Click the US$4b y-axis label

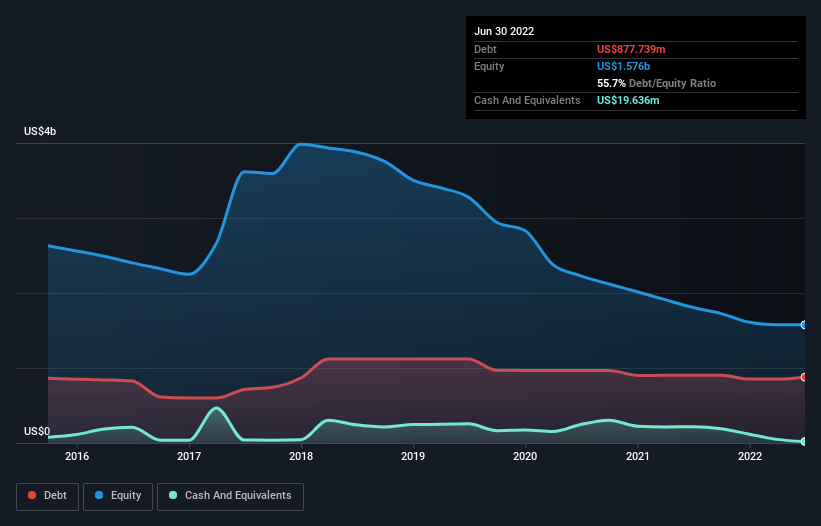[x=40, y=131]
